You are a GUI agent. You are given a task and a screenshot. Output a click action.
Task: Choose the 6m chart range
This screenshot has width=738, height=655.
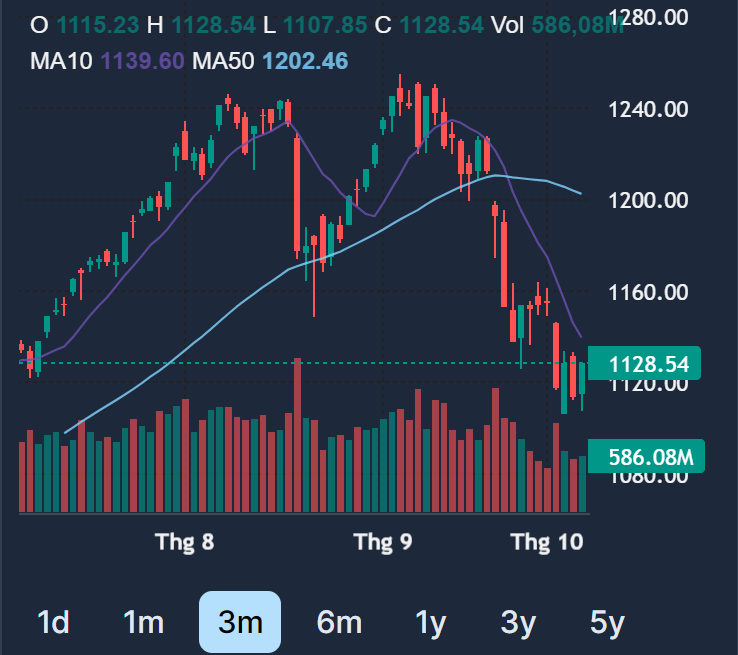pos(338,622)
